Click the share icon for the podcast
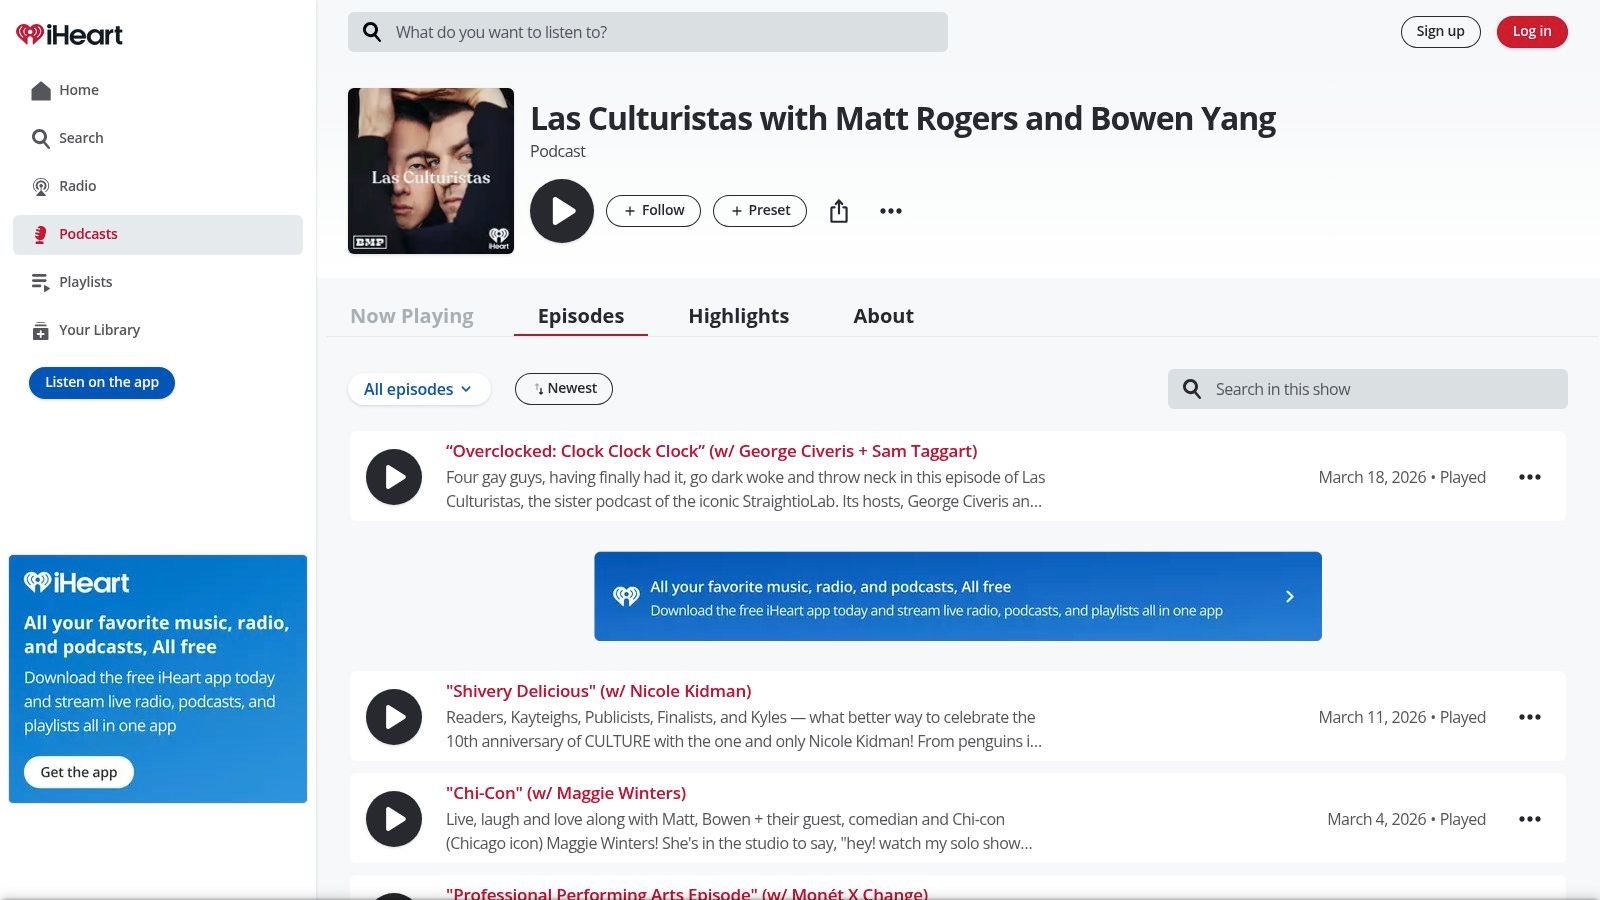The height and width of the screenshot is (900, 1600). pos(839,211)
